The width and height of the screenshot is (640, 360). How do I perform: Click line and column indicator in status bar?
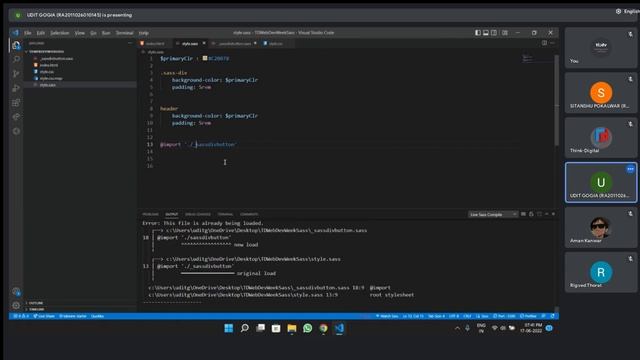pos(413,316)
